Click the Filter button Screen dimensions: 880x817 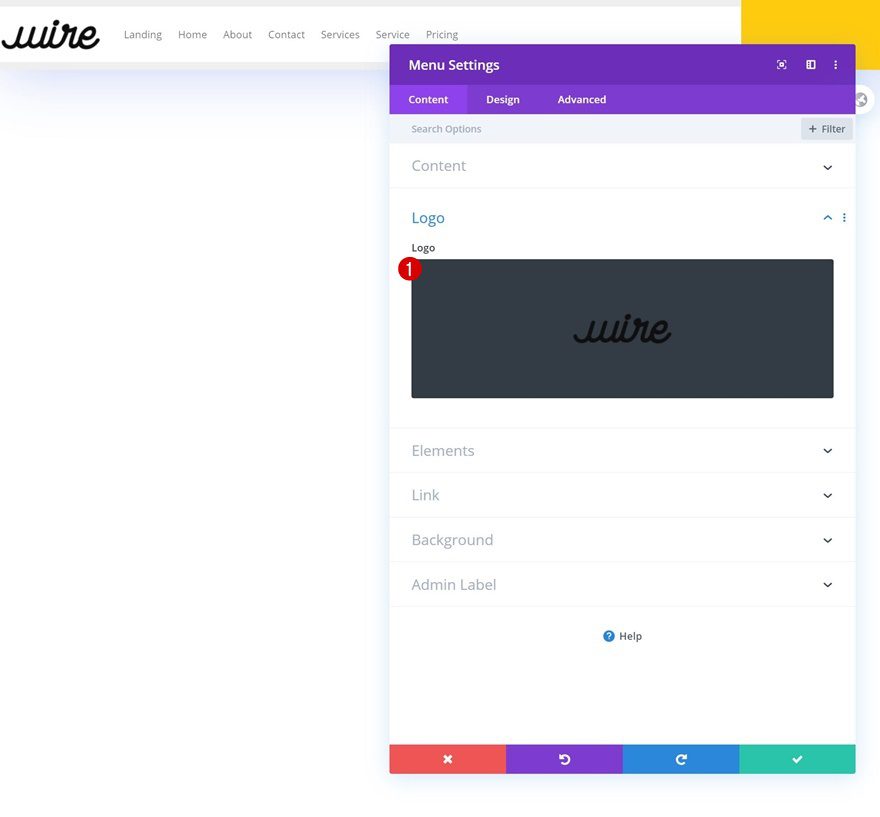tap(827, 128)
